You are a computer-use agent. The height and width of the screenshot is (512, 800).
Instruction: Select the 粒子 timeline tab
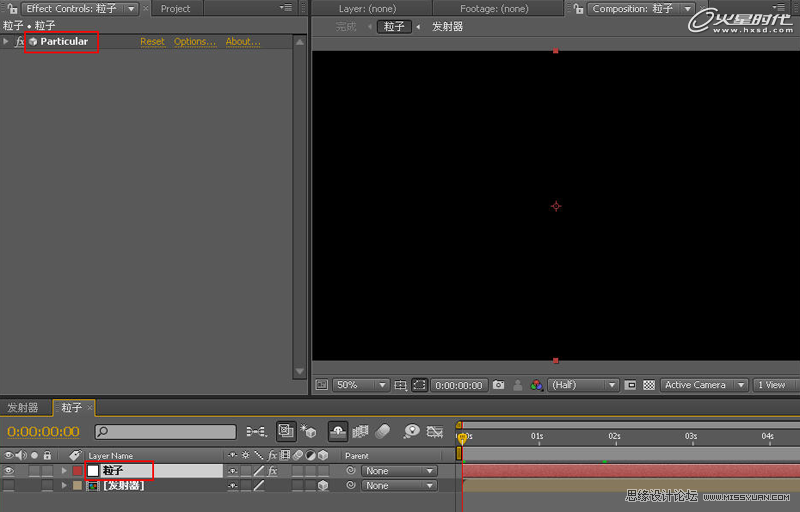(71, 407)
